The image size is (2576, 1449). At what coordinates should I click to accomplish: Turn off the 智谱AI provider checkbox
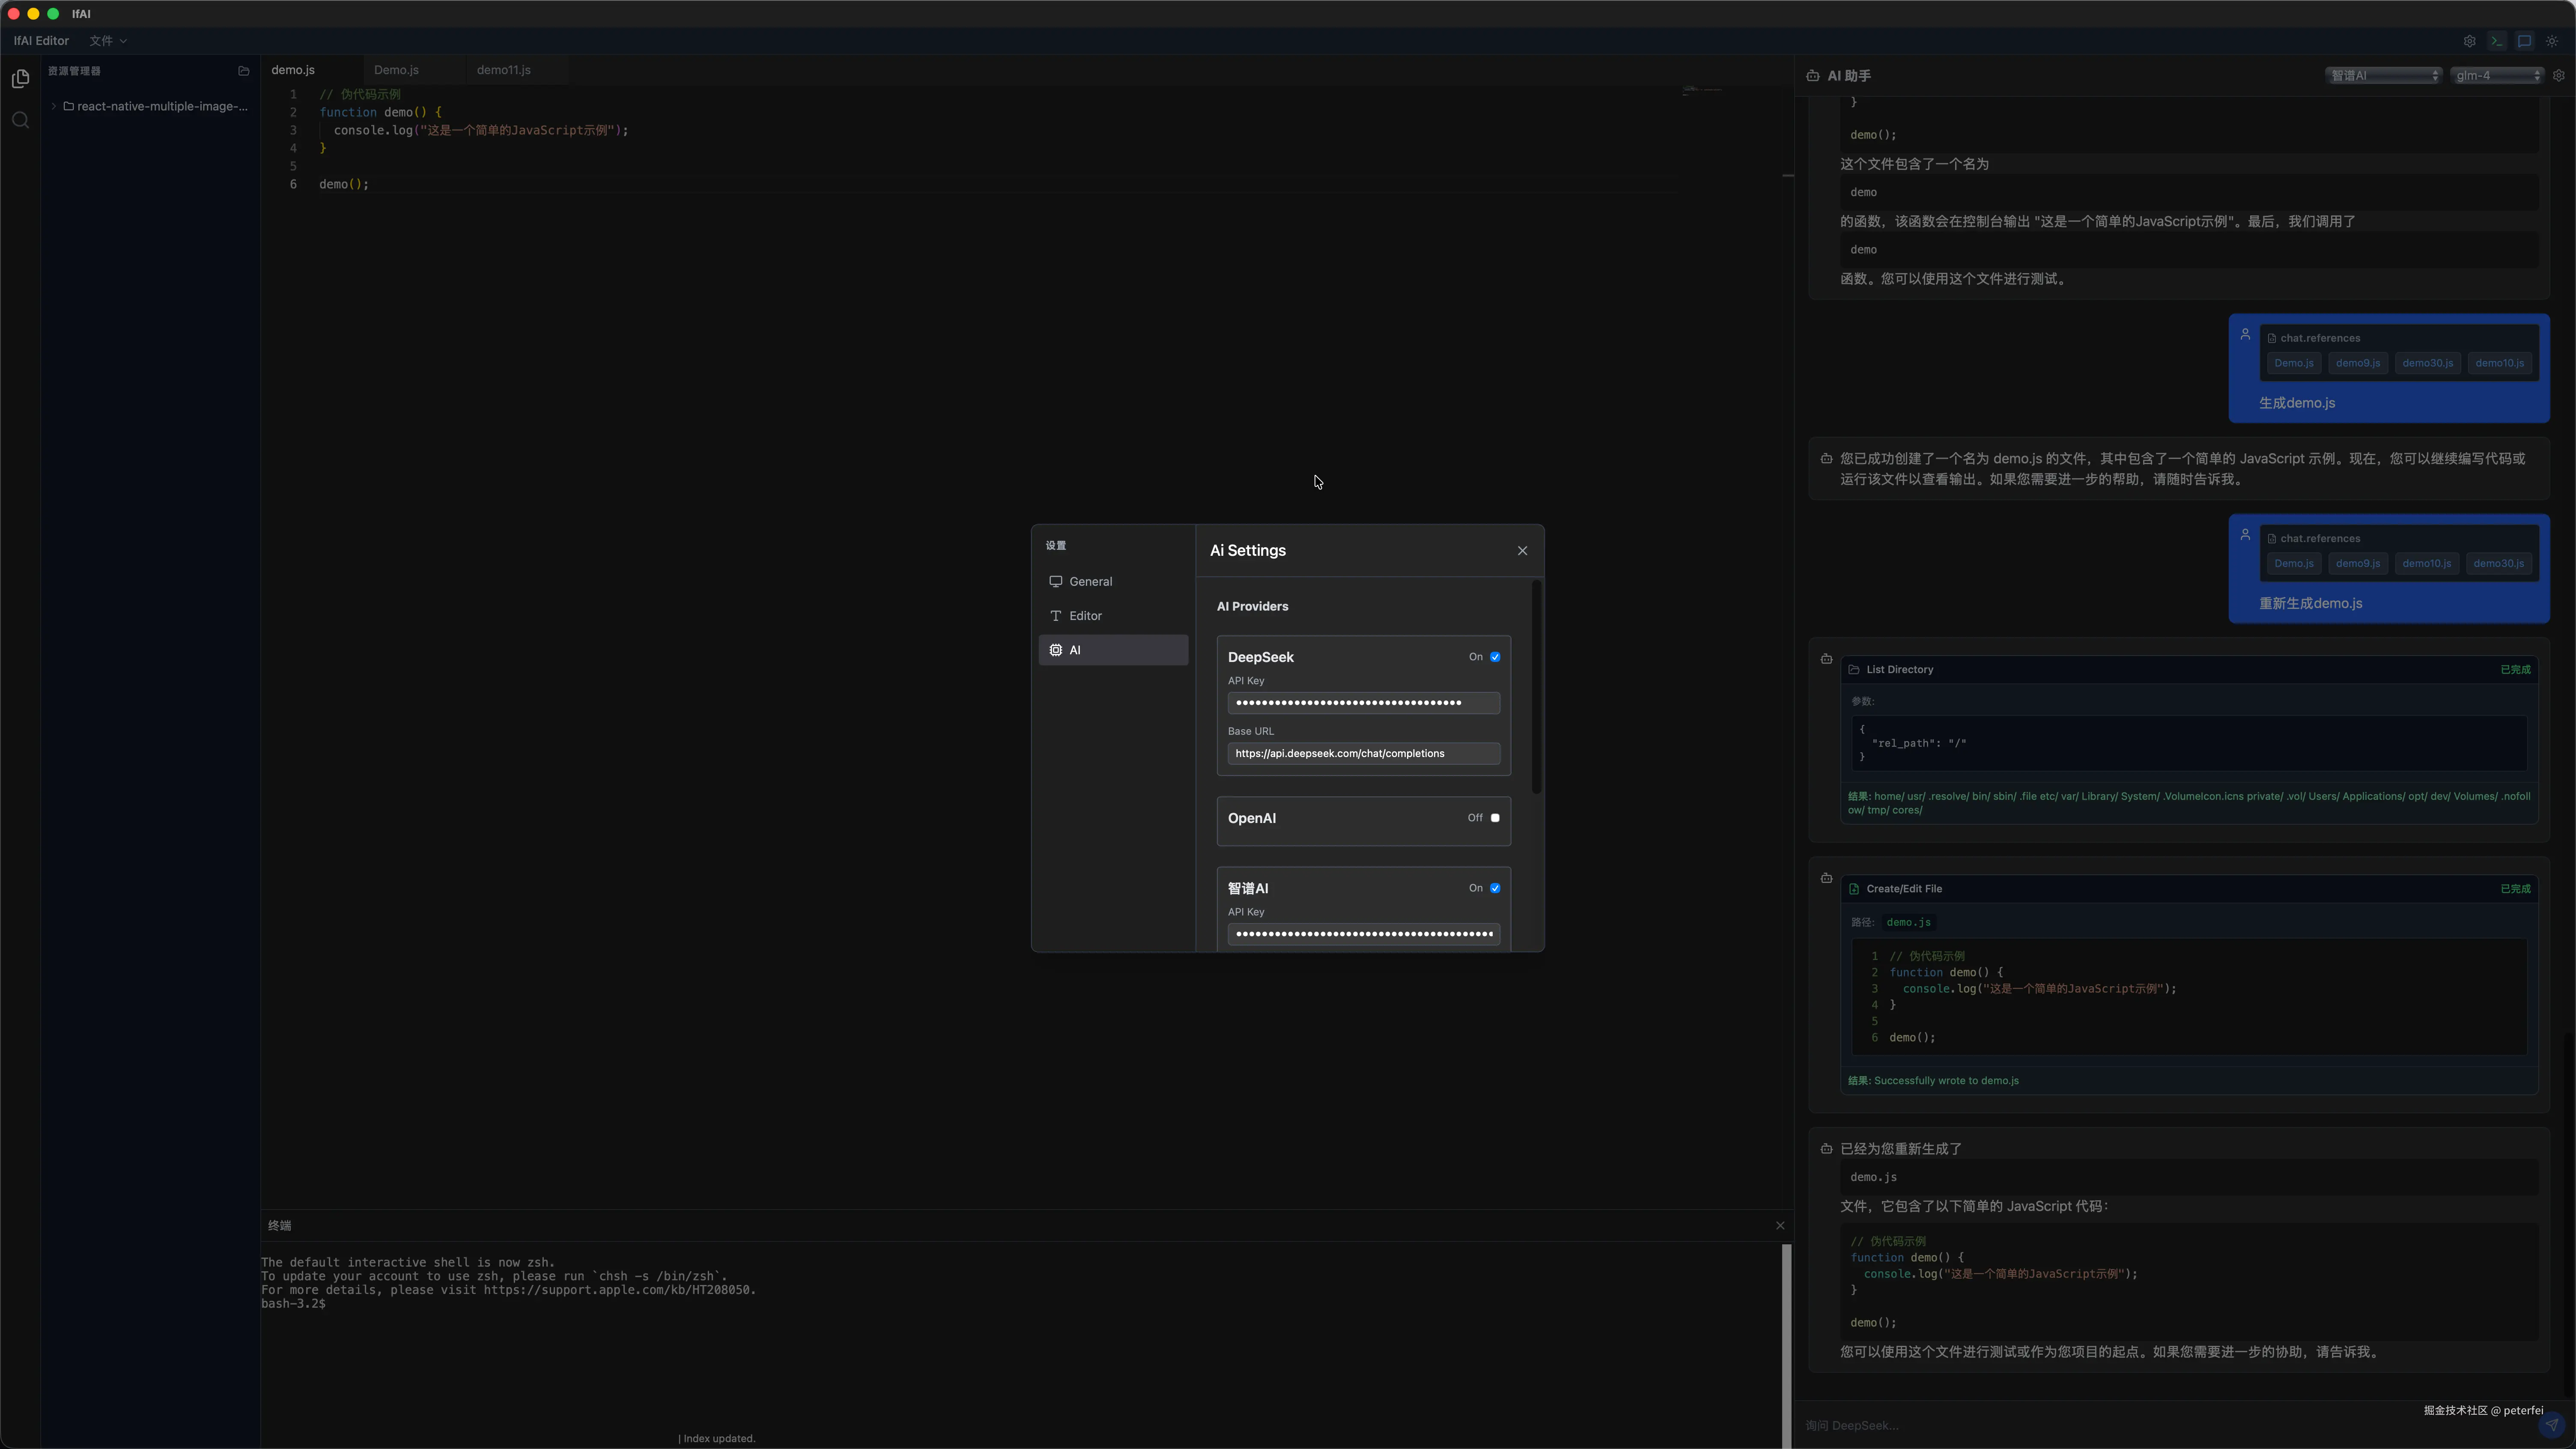click(1495, 888)
